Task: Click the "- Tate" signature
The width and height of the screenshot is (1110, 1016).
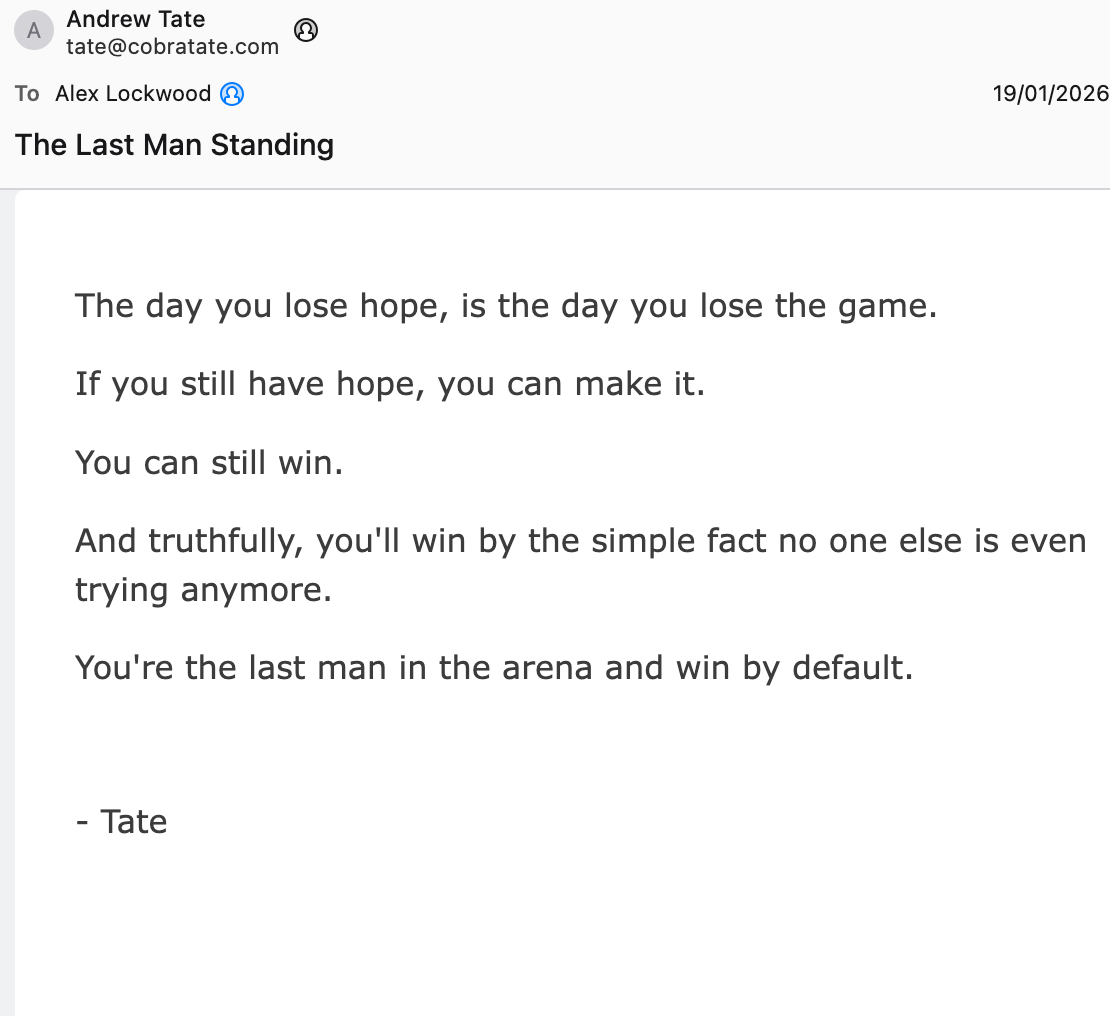Action: coord(121,822)
